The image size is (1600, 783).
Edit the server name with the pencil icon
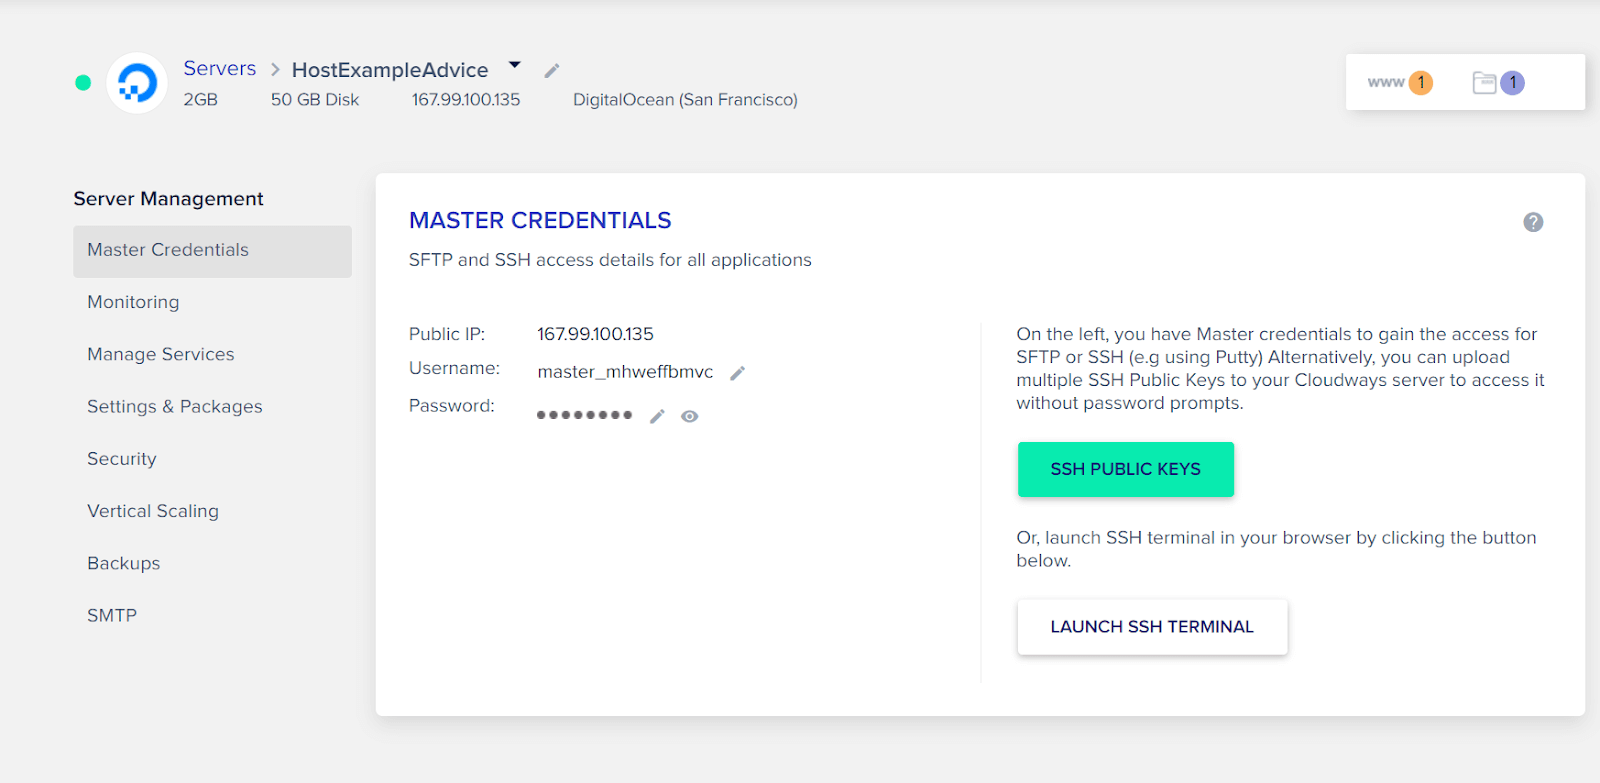tap(551, 71)
